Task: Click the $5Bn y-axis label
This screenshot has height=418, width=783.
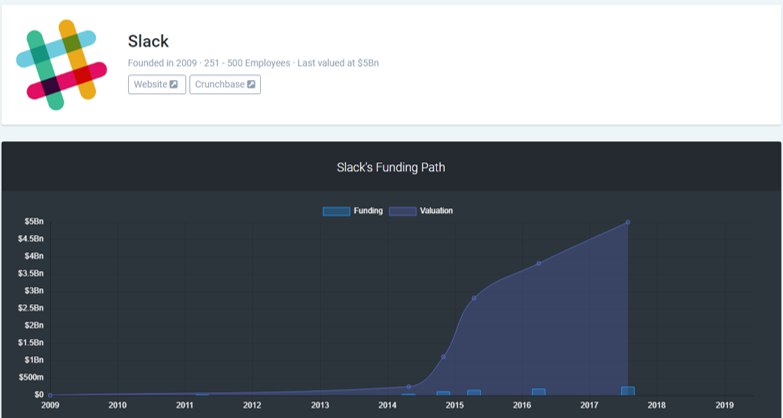Action: pyautogui.click(x=34, y=221)
